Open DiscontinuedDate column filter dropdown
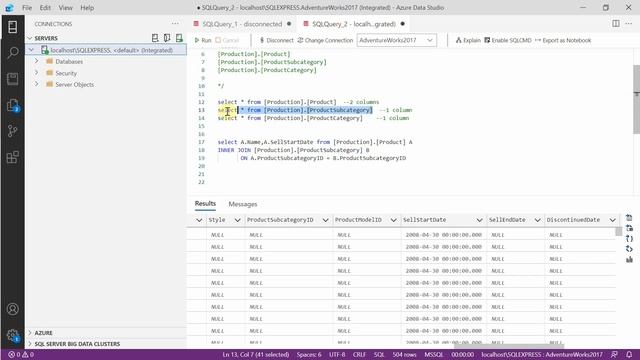Image resolution: width=640 pixels, height=360 pixels. coord(612,220)
